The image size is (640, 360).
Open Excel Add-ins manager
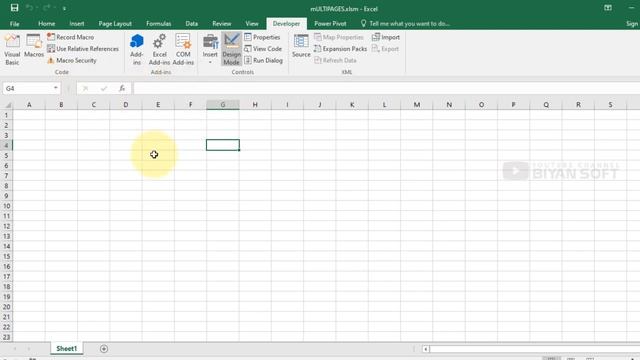coord(159,50)
